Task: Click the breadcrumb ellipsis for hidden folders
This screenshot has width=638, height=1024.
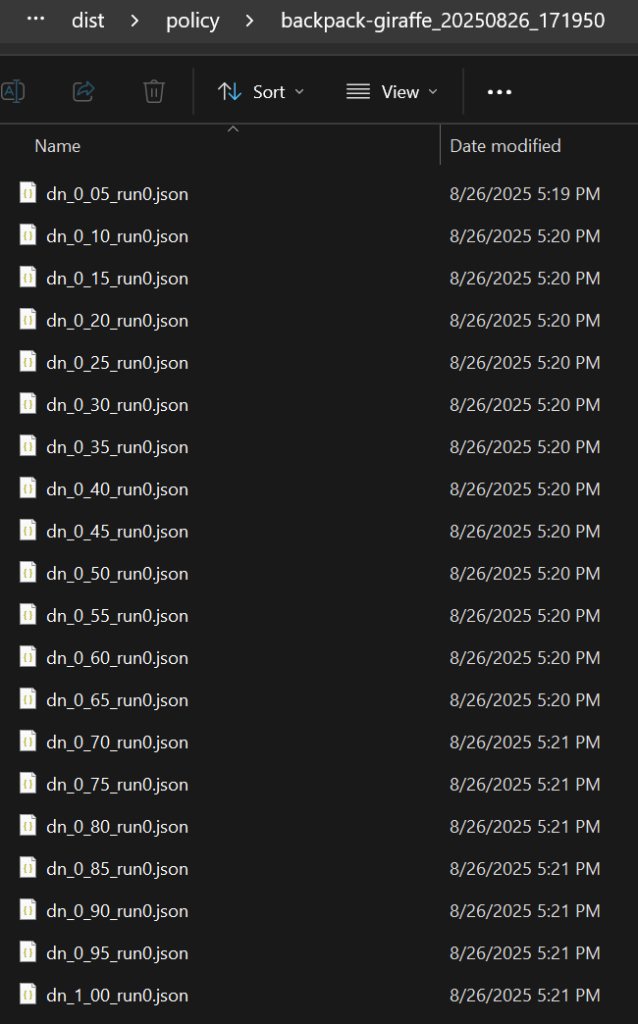Action: 36,20
